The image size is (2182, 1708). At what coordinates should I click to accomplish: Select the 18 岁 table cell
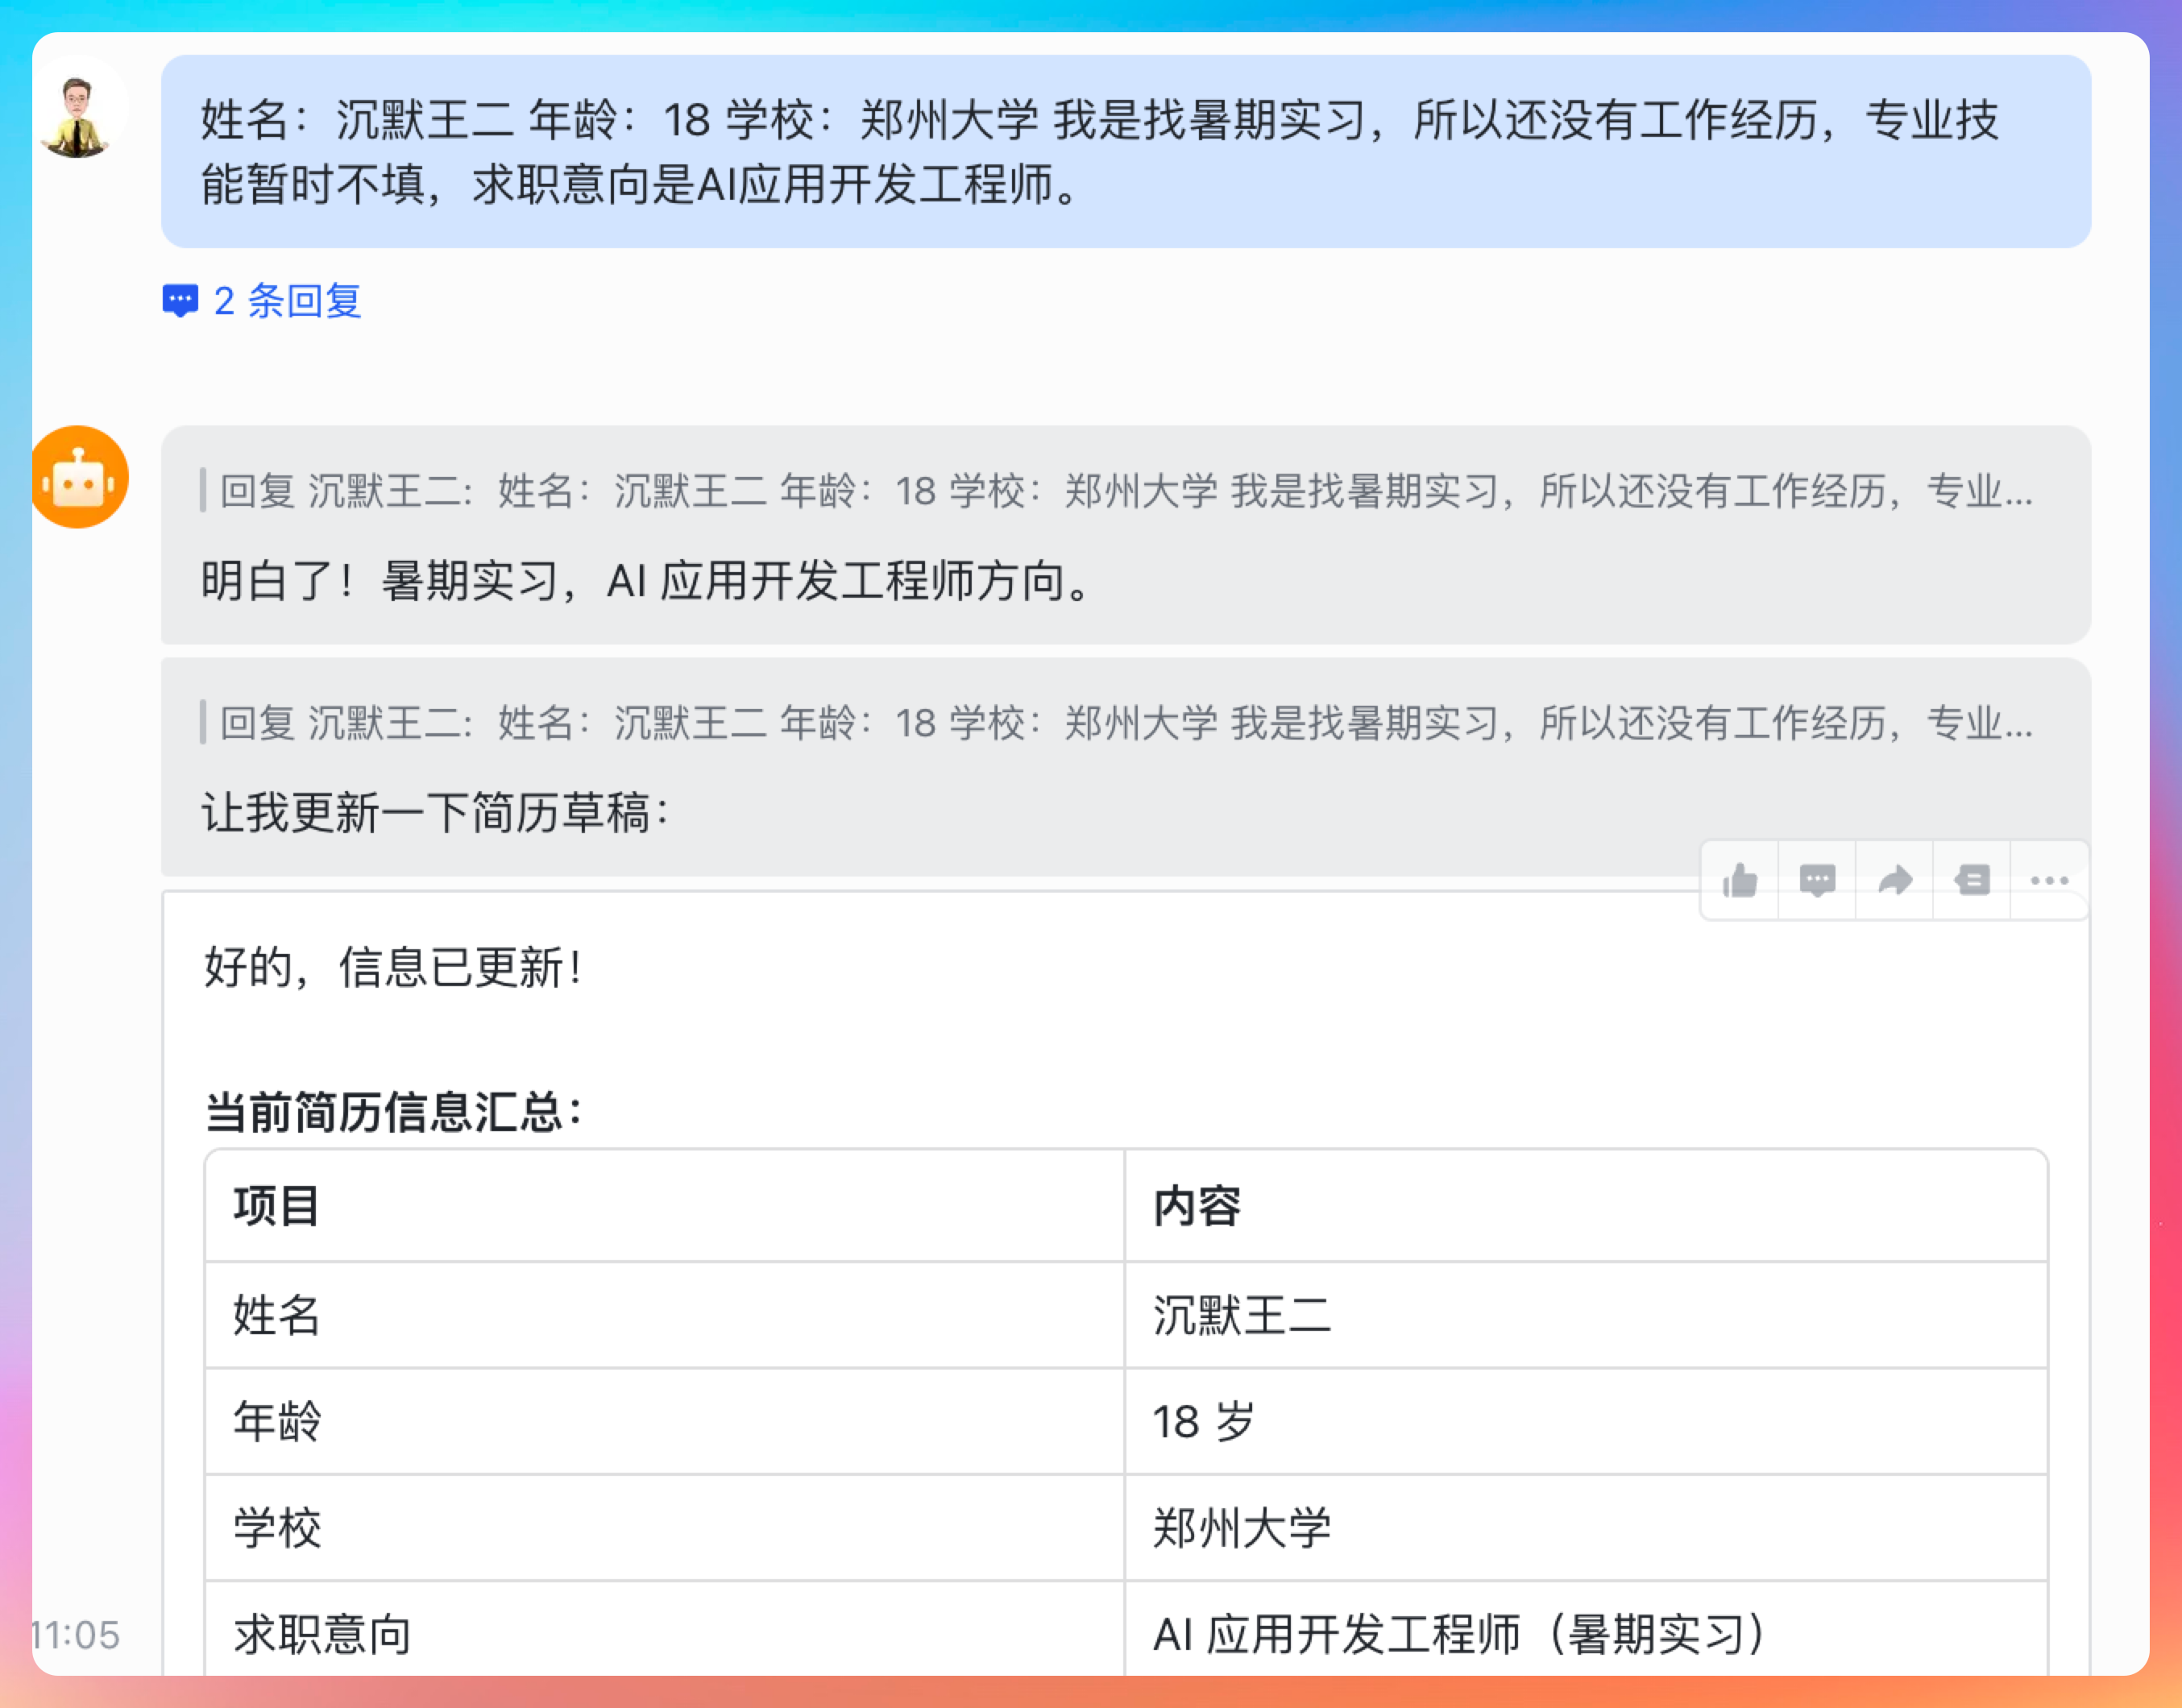(x=1203, y=1421)
